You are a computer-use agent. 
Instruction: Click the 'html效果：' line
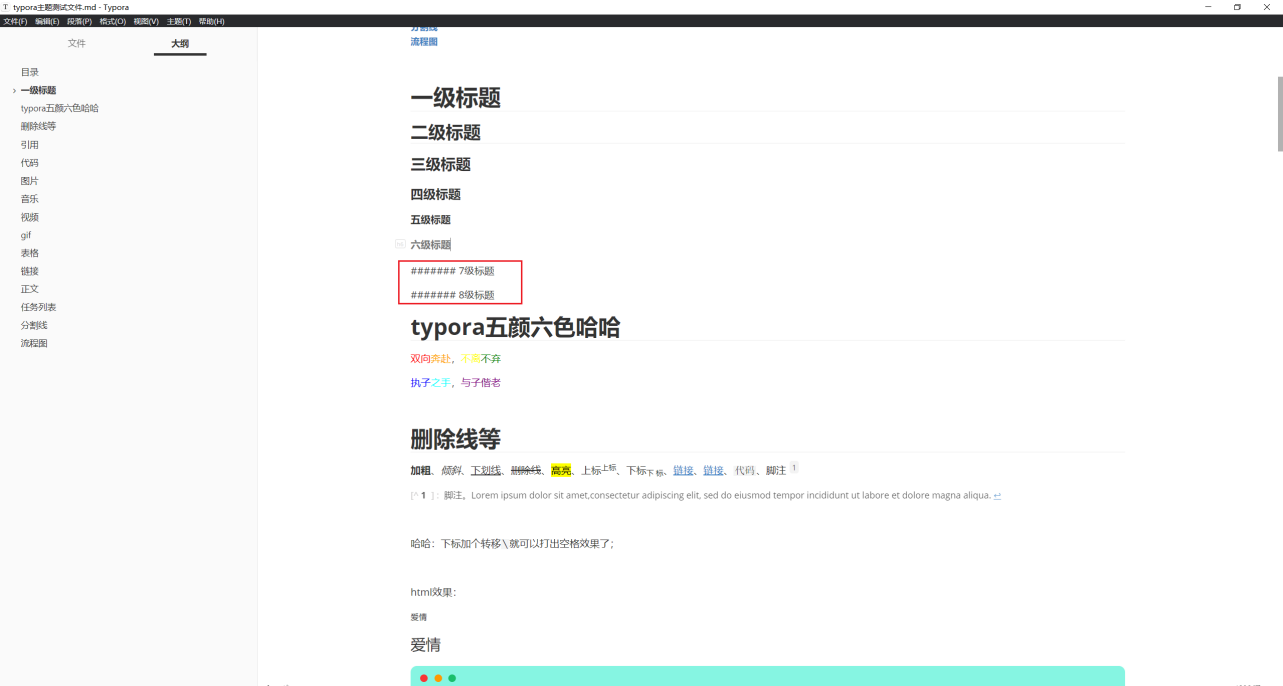pyautogui.click(x=433, y=592)
